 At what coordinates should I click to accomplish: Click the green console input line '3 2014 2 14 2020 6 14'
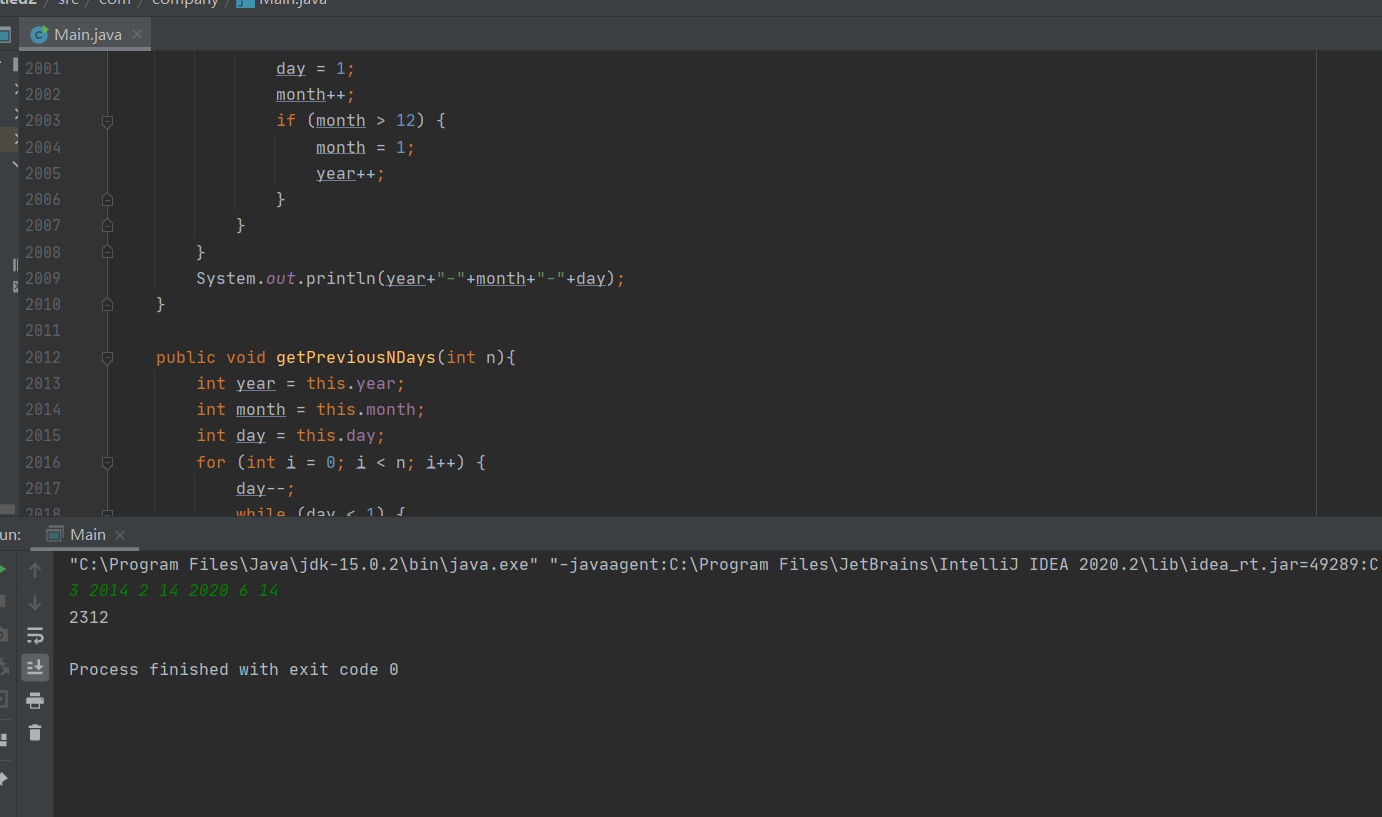(x=174, y=590)
